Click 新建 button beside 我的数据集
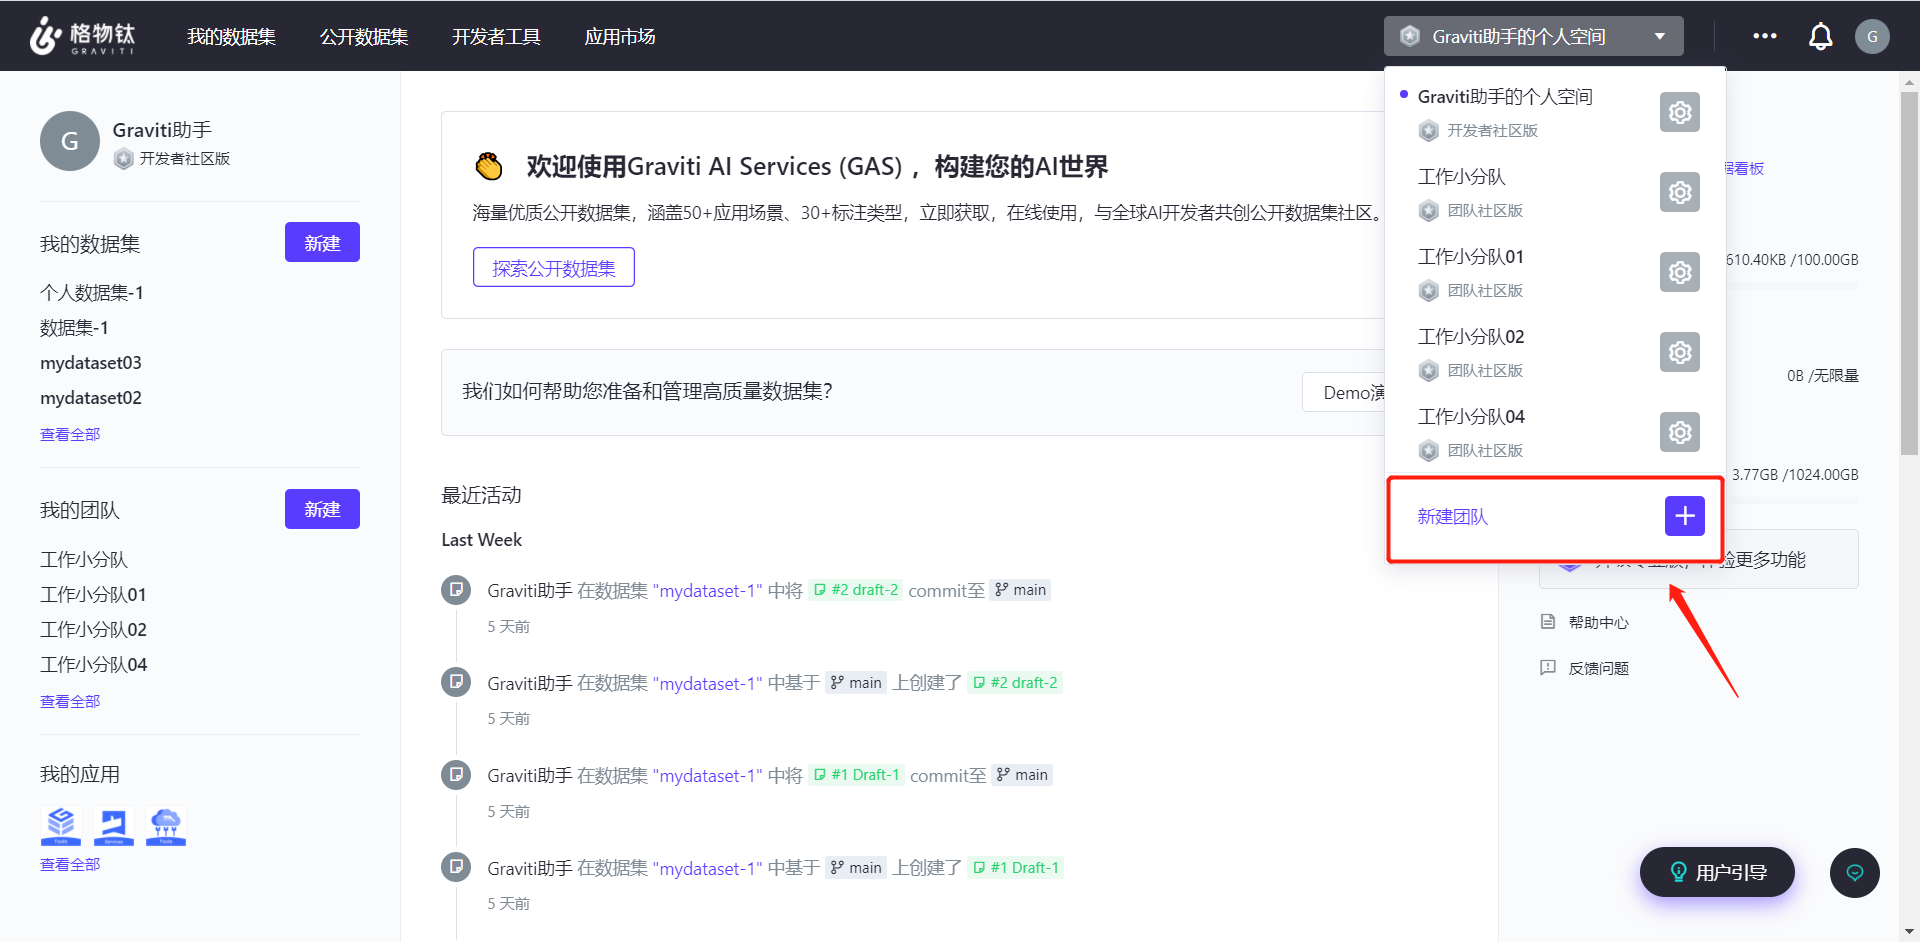The height and width of the screenshot is (942, 1920). point(322,242)
